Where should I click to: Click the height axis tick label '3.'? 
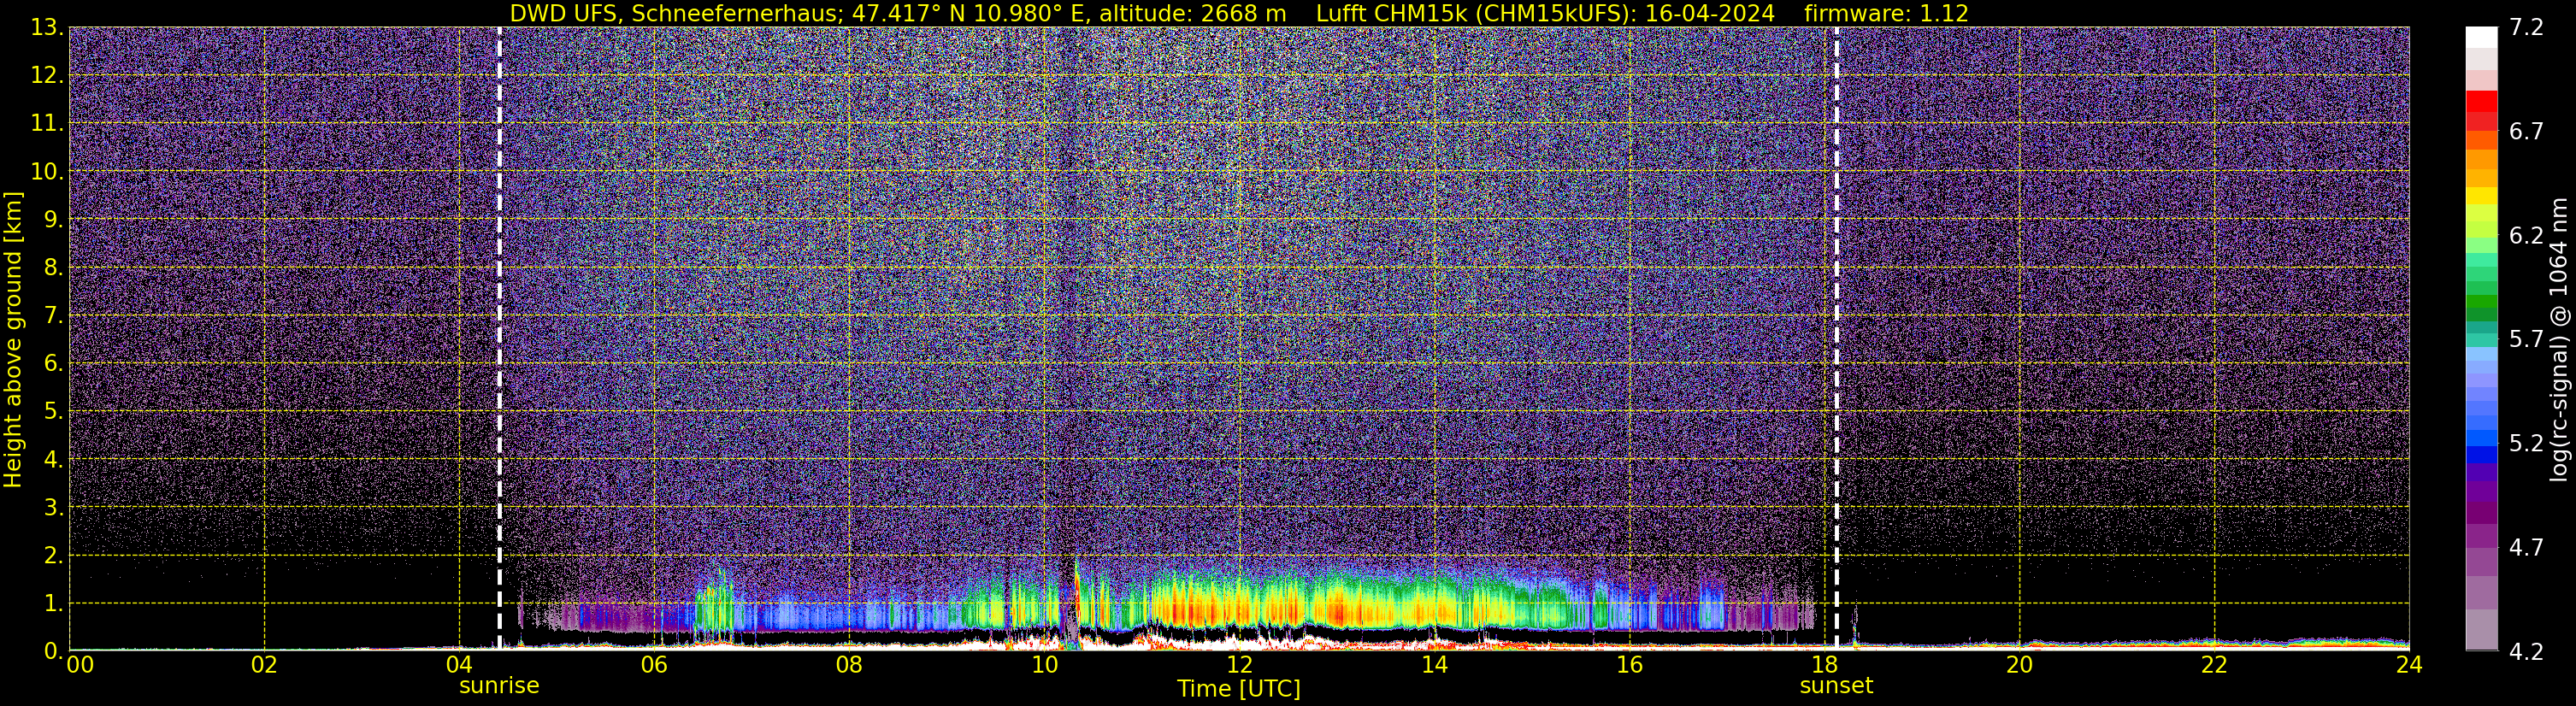point(53,508)
